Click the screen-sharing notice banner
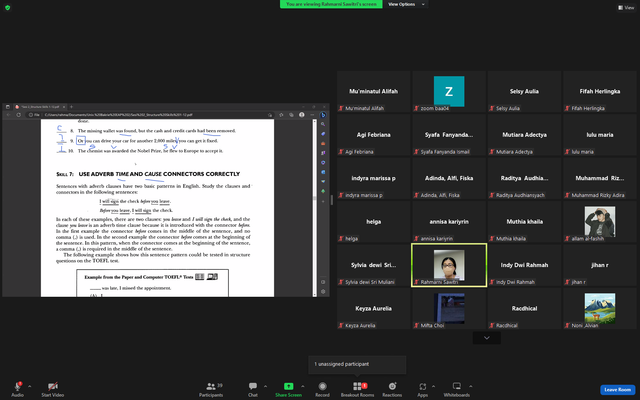The image size is (640, 400). tap(331, 4)
